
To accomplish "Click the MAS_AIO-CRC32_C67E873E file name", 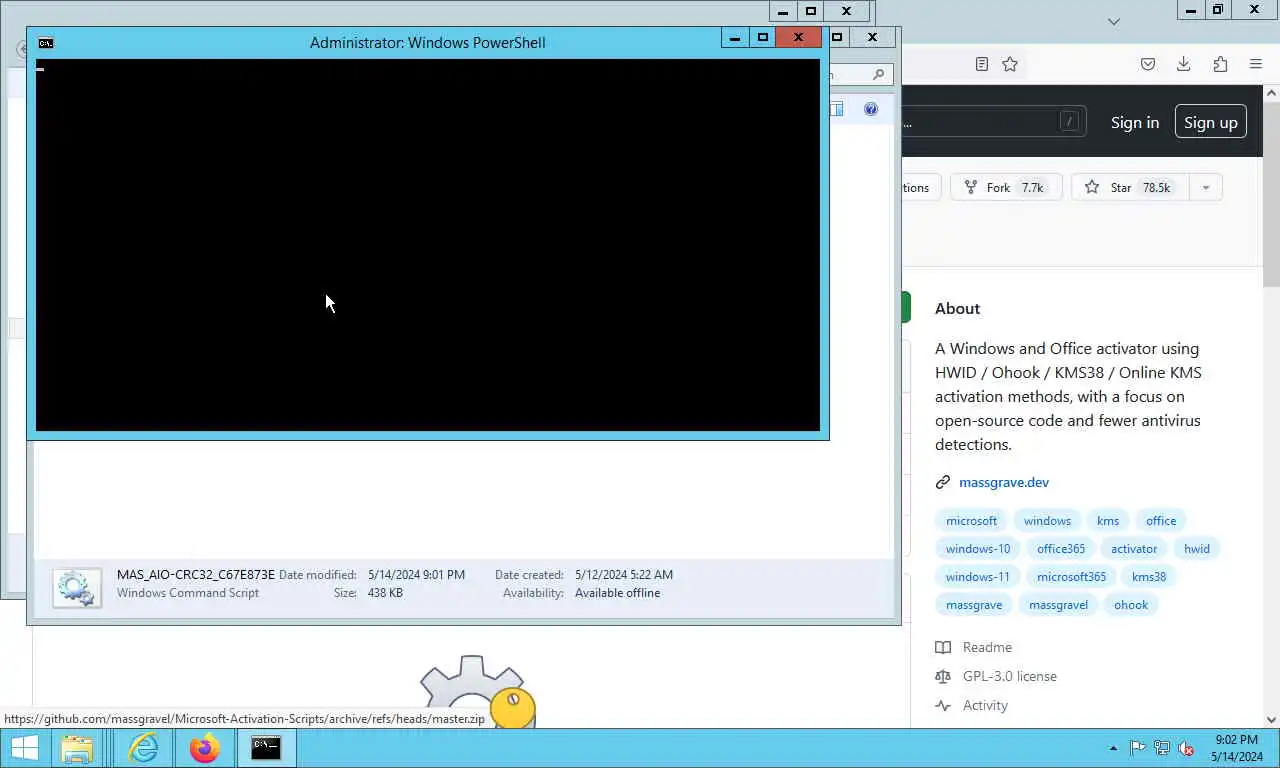I will pyautogui.click(x=196, y=575).
